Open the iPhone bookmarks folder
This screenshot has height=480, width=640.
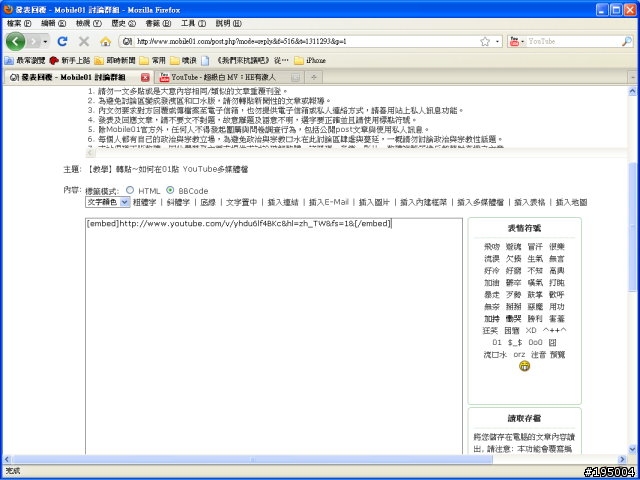[310, 60]
